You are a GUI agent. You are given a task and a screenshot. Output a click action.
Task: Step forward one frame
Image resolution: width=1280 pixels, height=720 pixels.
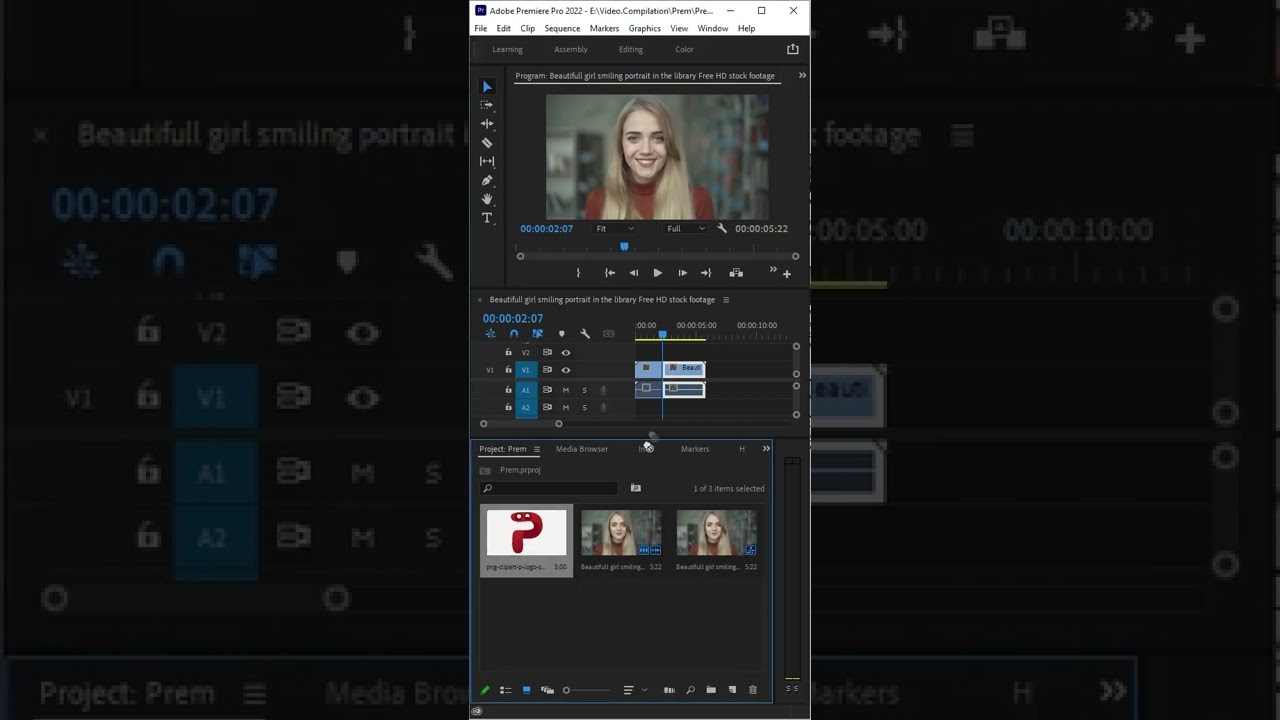pos(682,273)
